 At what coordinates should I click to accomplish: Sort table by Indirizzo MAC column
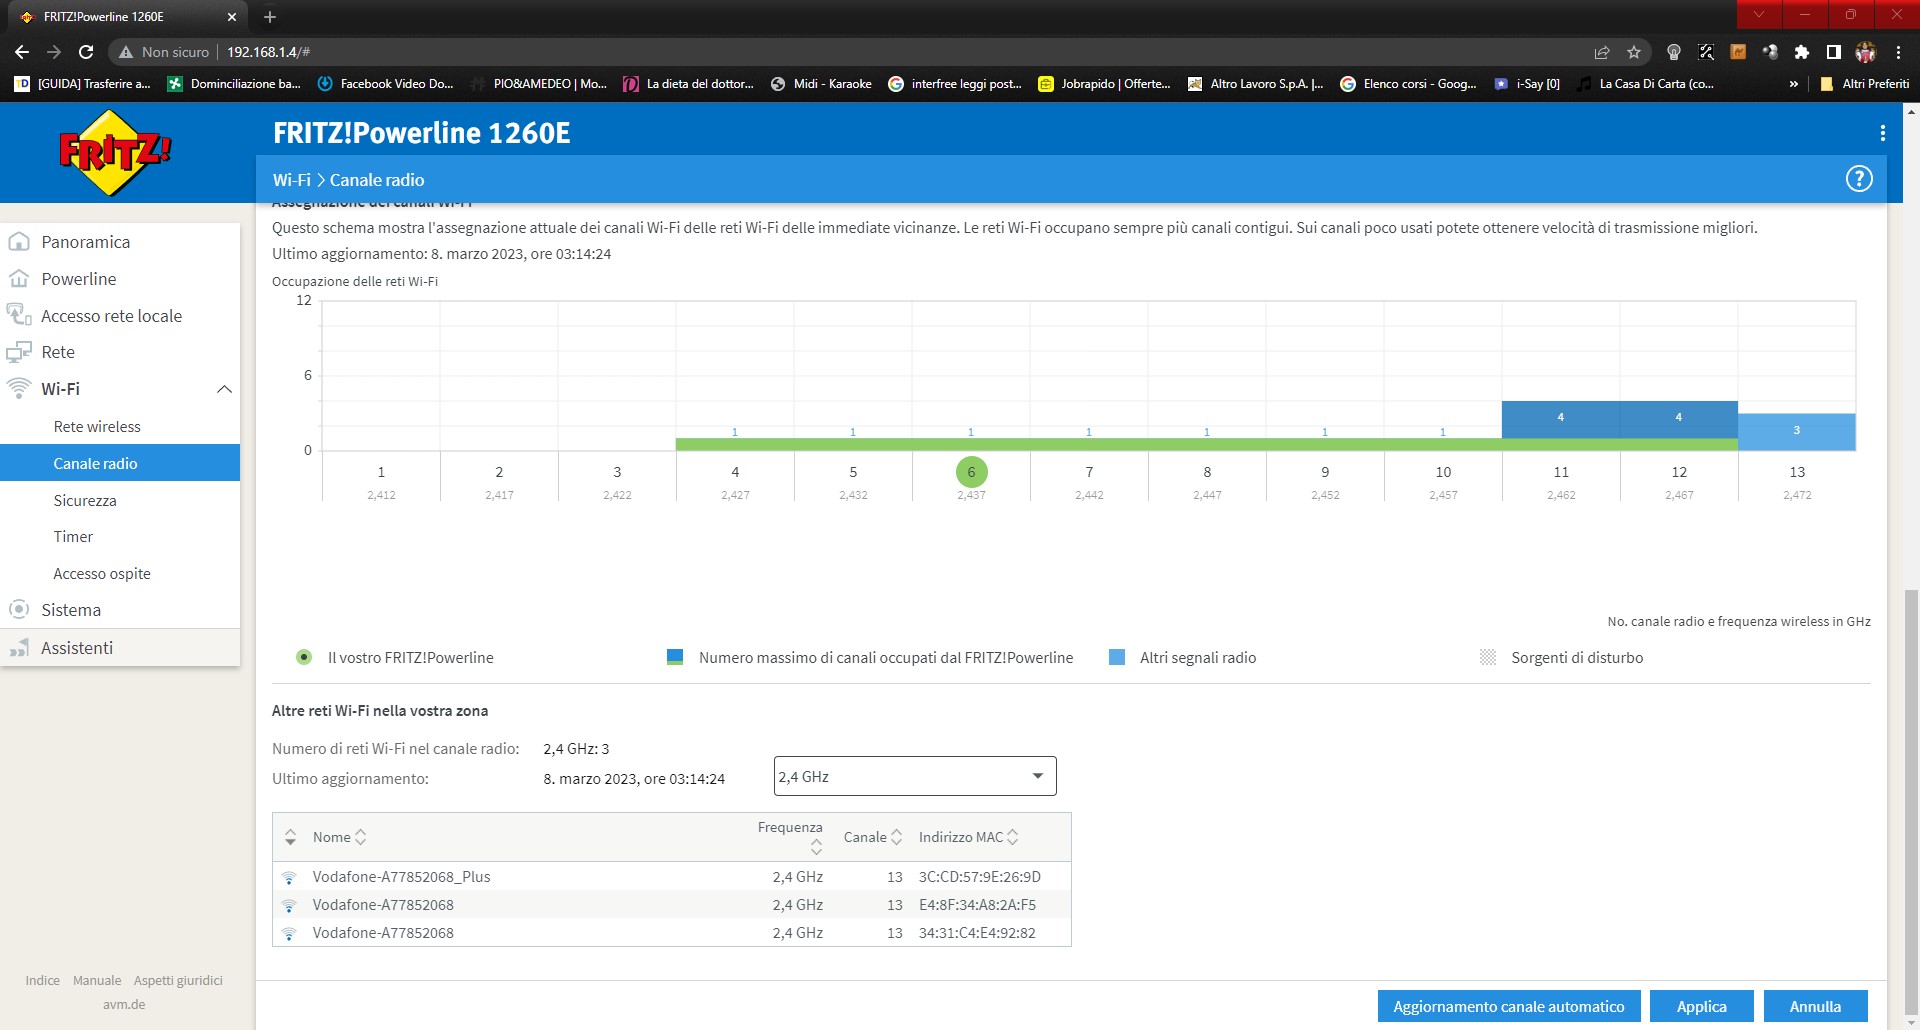coord(968,837)
